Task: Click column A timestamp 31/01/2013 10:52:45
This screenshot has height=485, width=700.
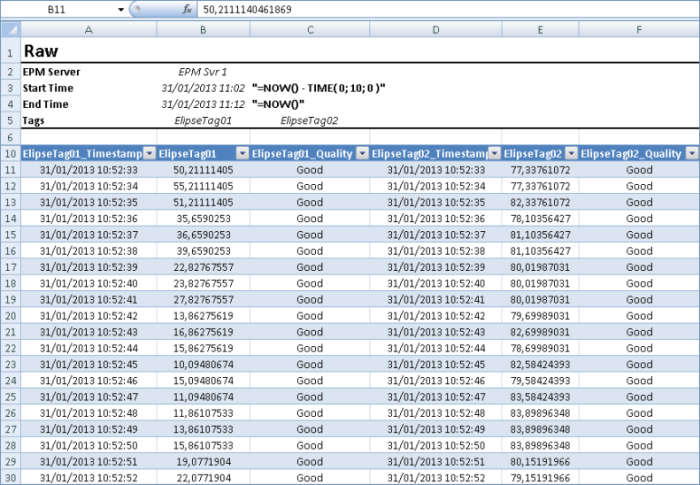Action: point(88,364)
